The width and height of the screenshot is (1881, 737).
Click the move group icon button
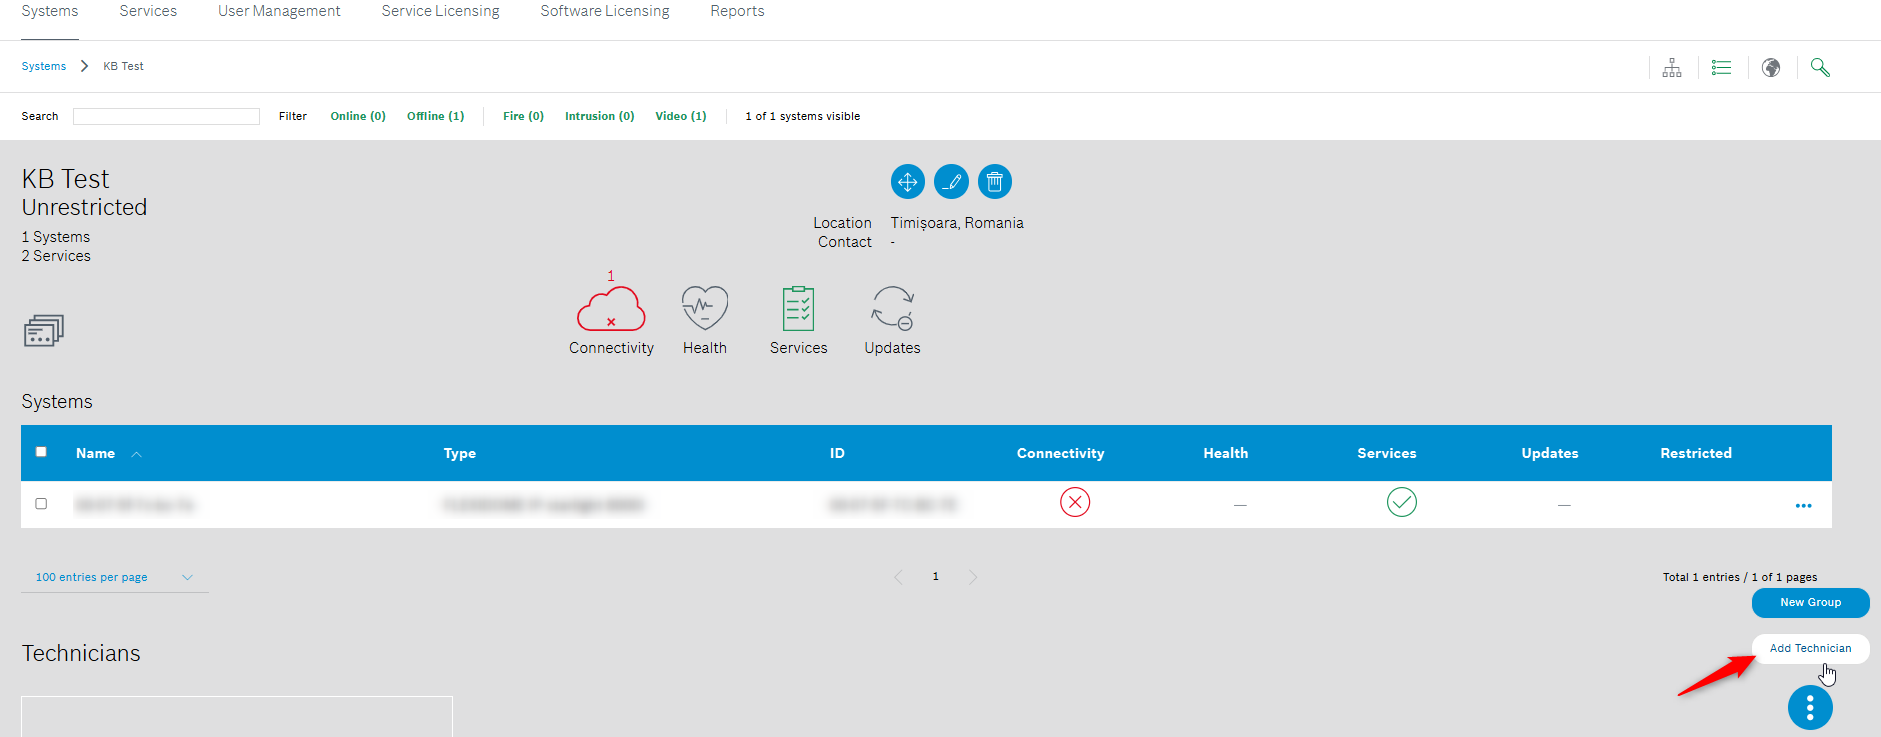click(x=907, y=182)
